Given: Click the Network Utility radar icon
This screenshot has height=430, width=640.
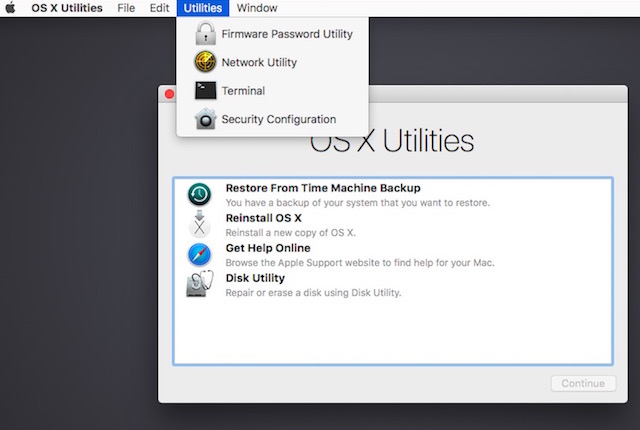Looking at the screenshot, I should click(x=205, y=62).
